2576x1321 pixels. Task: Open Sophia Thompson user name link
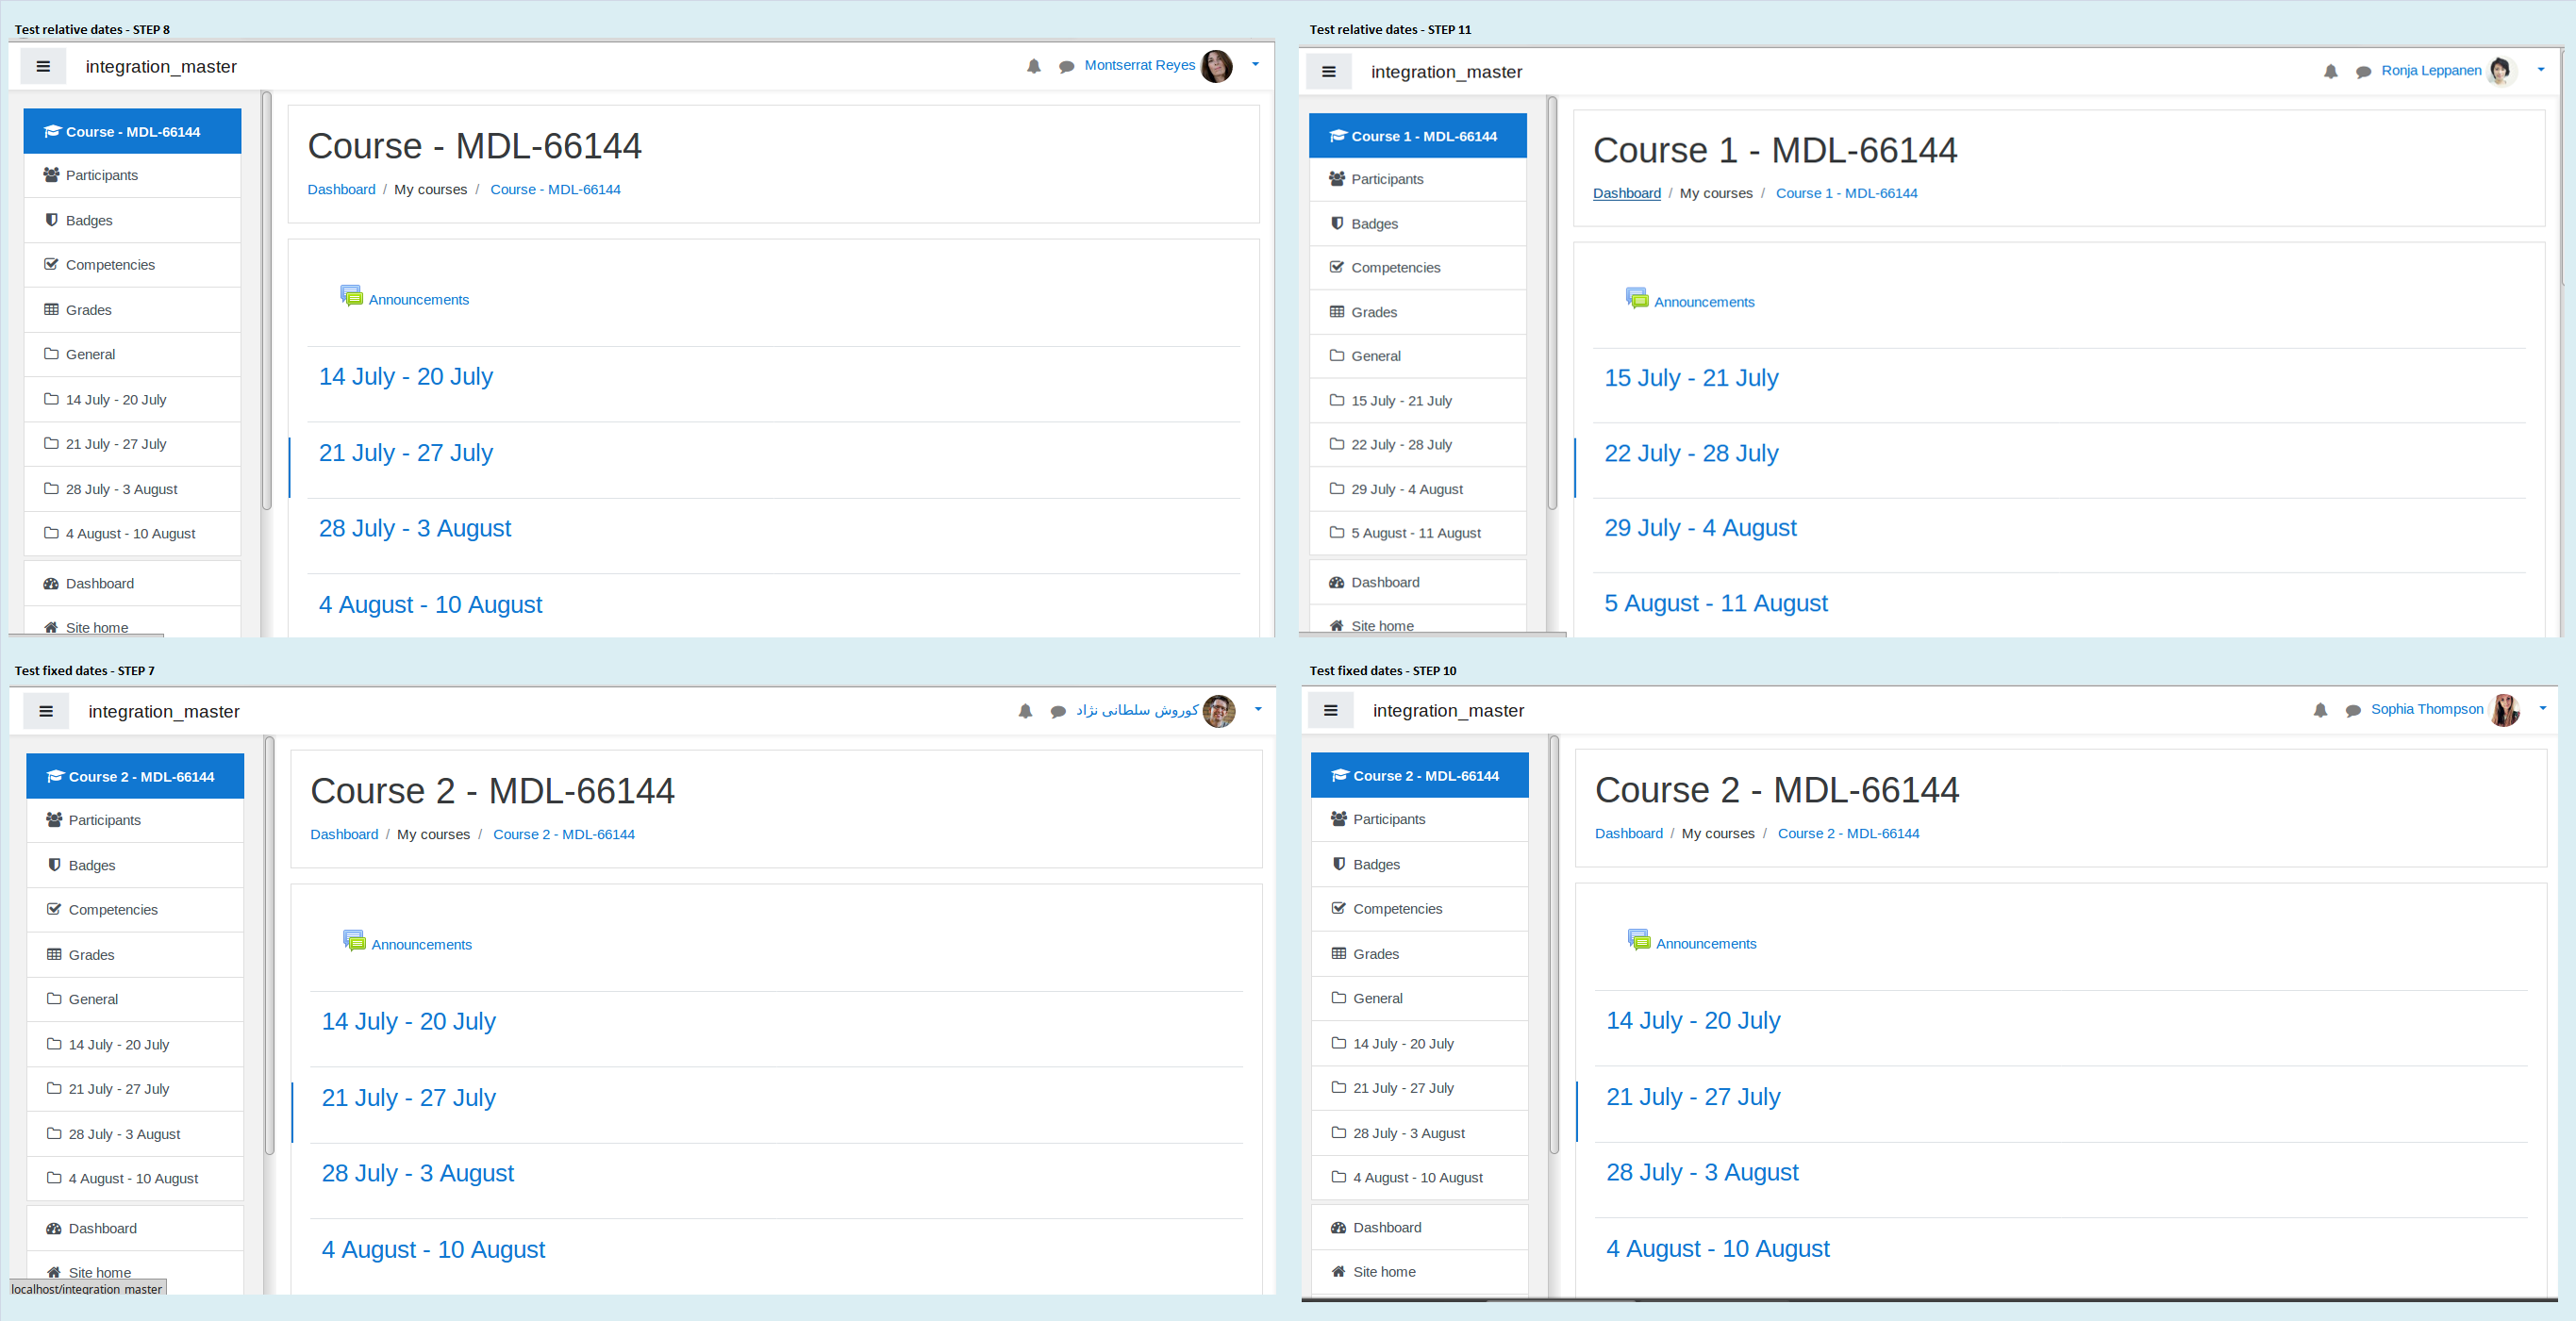click(x=2427, y=709)
